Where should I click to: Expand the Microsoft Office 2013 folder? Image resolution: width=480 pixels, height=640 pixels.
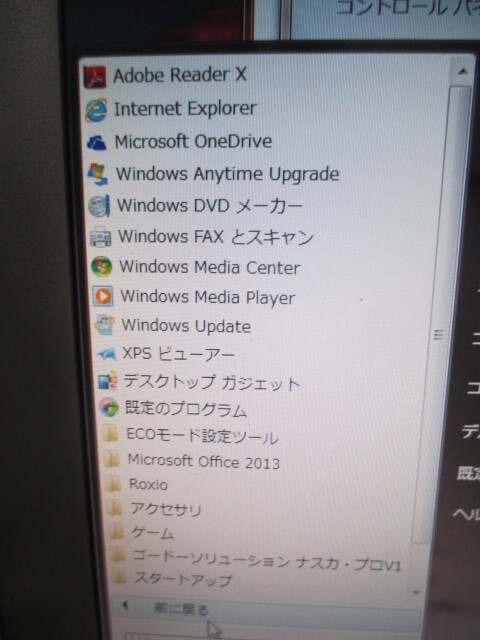point(204,461)
